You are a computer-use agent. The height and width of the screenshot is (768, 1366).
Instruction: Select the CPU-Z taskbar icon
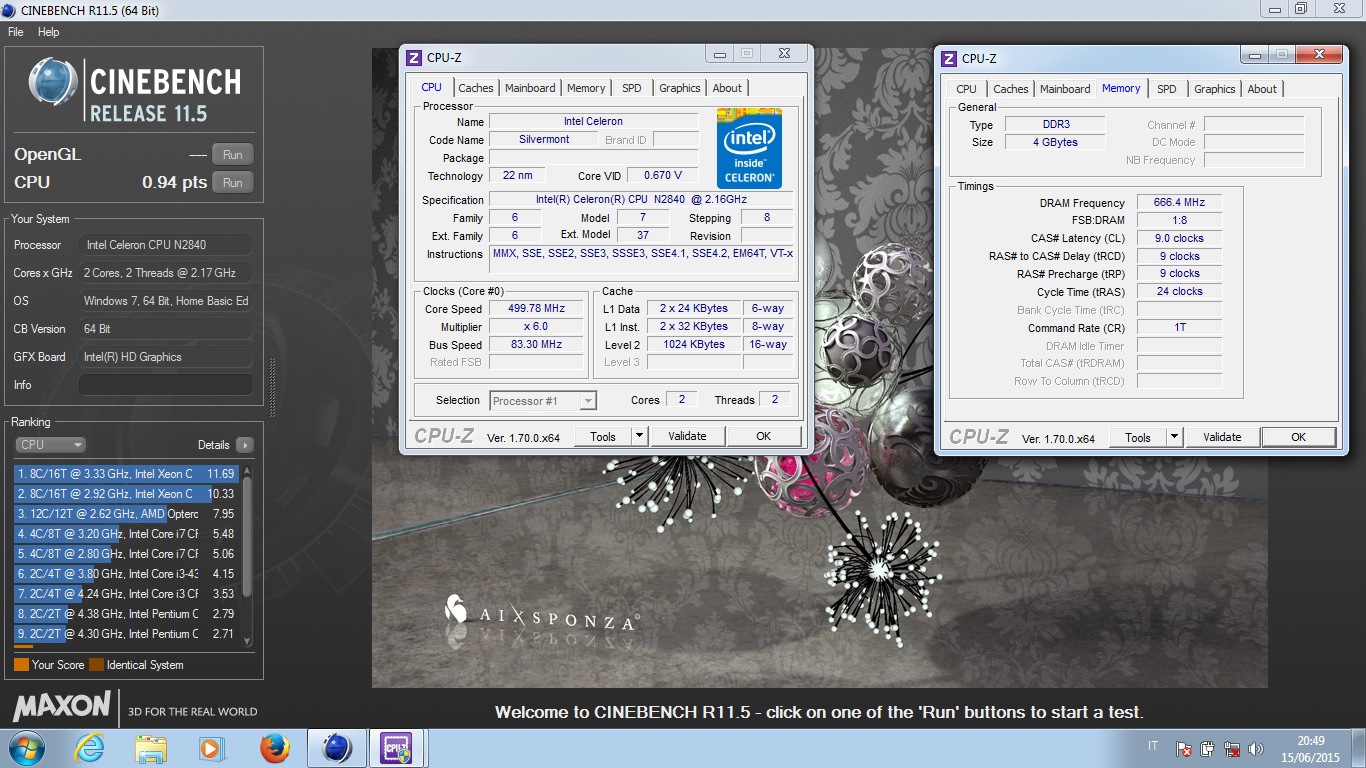[x=397, y=748]
